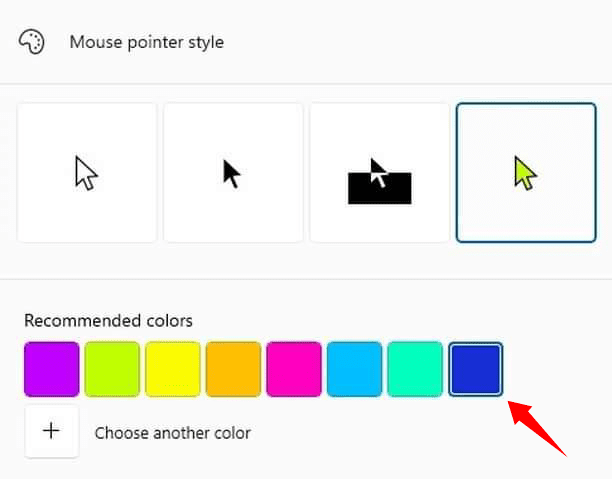Pick the sky blue recommended color

[x=354, y=369]
